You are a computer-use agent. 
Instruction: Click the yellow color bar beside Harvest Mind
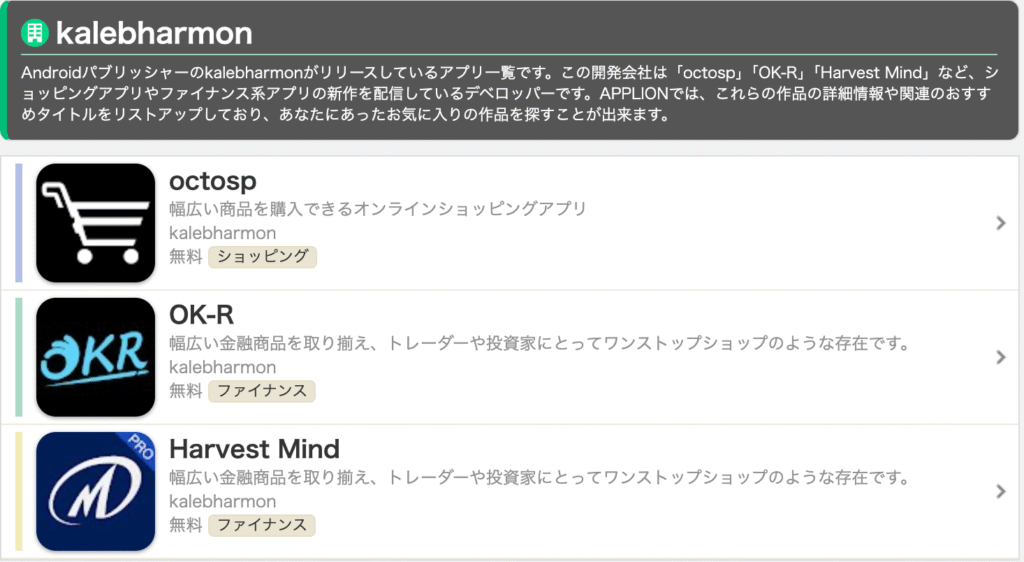pos(19,491)
